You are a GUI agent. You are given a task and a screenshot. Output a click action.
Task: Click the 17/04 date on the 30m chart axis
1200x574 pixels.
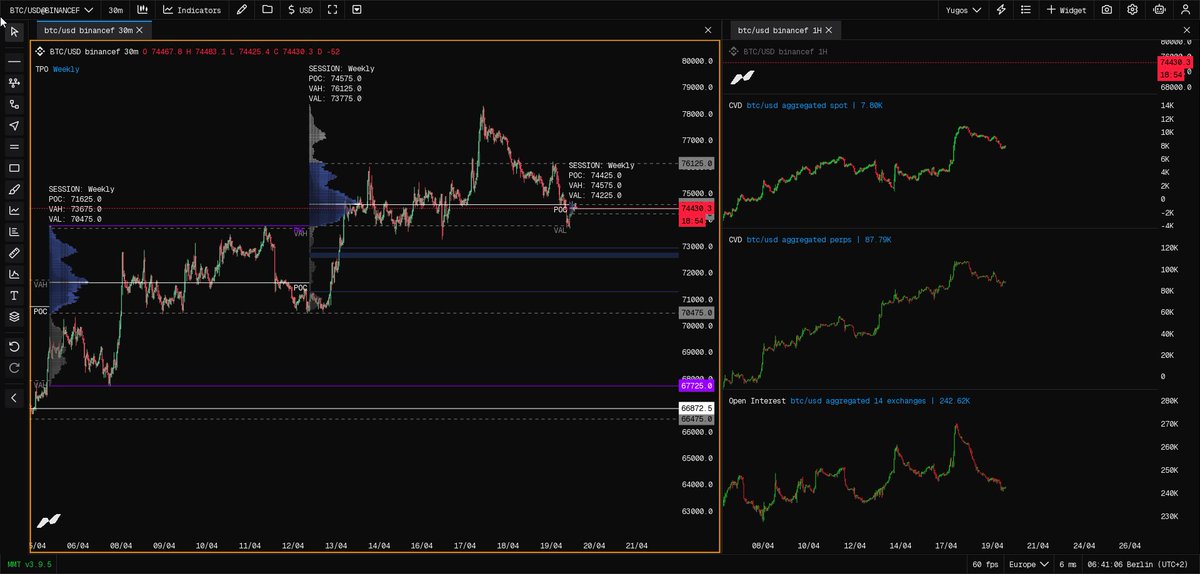(x=464, y=546)
